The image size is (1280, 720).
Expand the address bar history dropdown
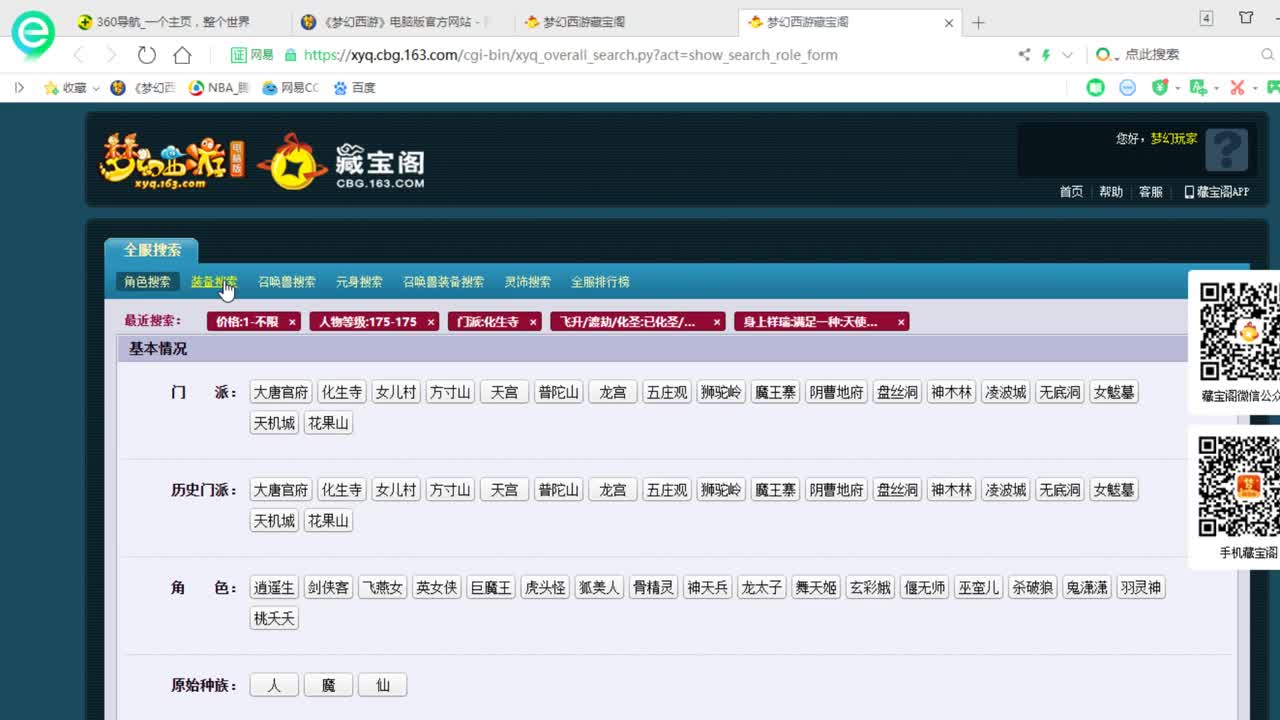click(x=1067, y=55)
